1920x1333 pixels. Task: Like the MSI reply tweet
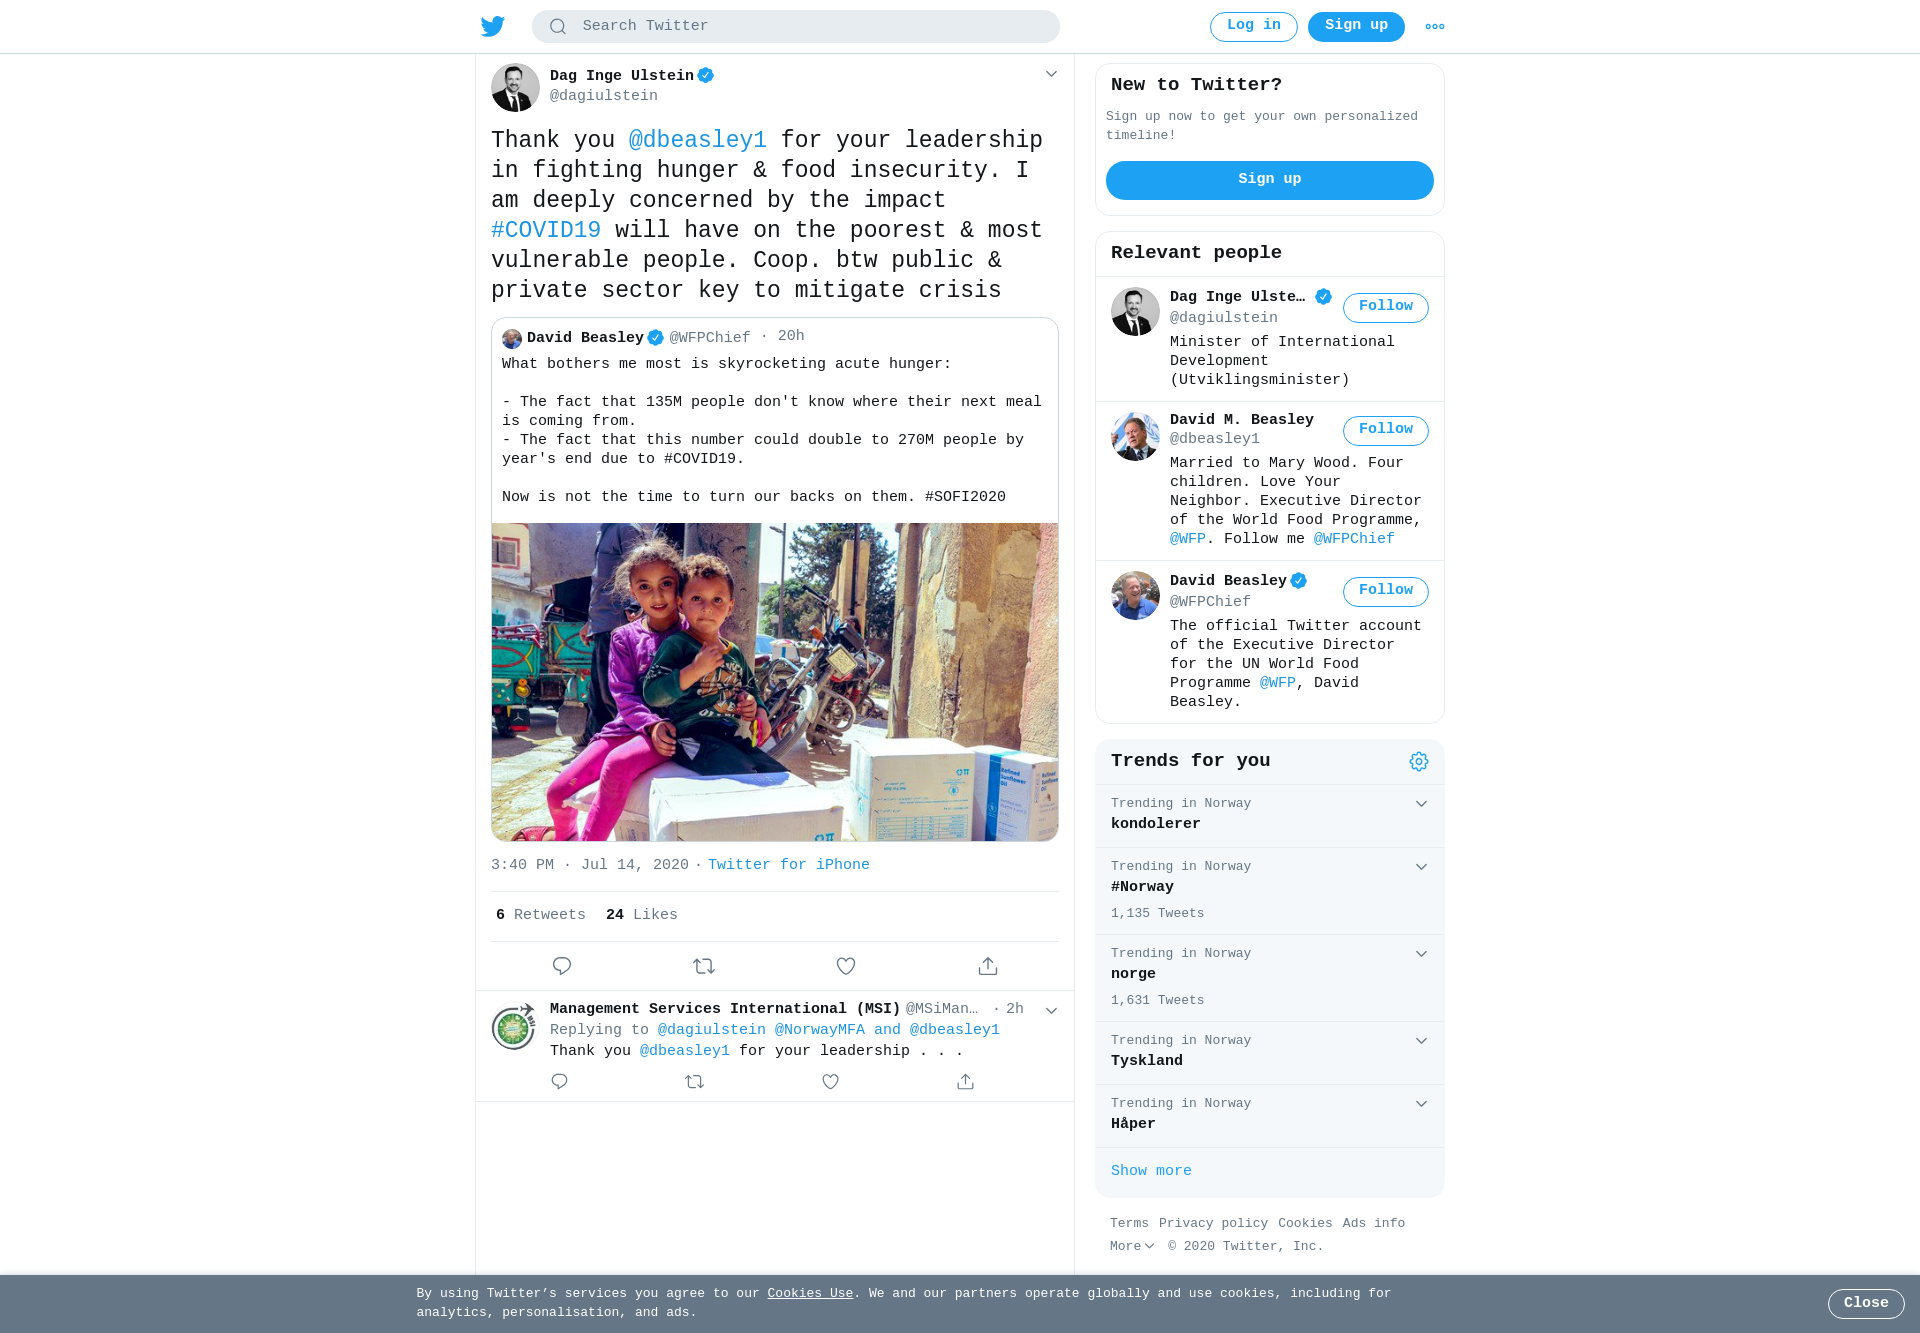coord(830,1082)
